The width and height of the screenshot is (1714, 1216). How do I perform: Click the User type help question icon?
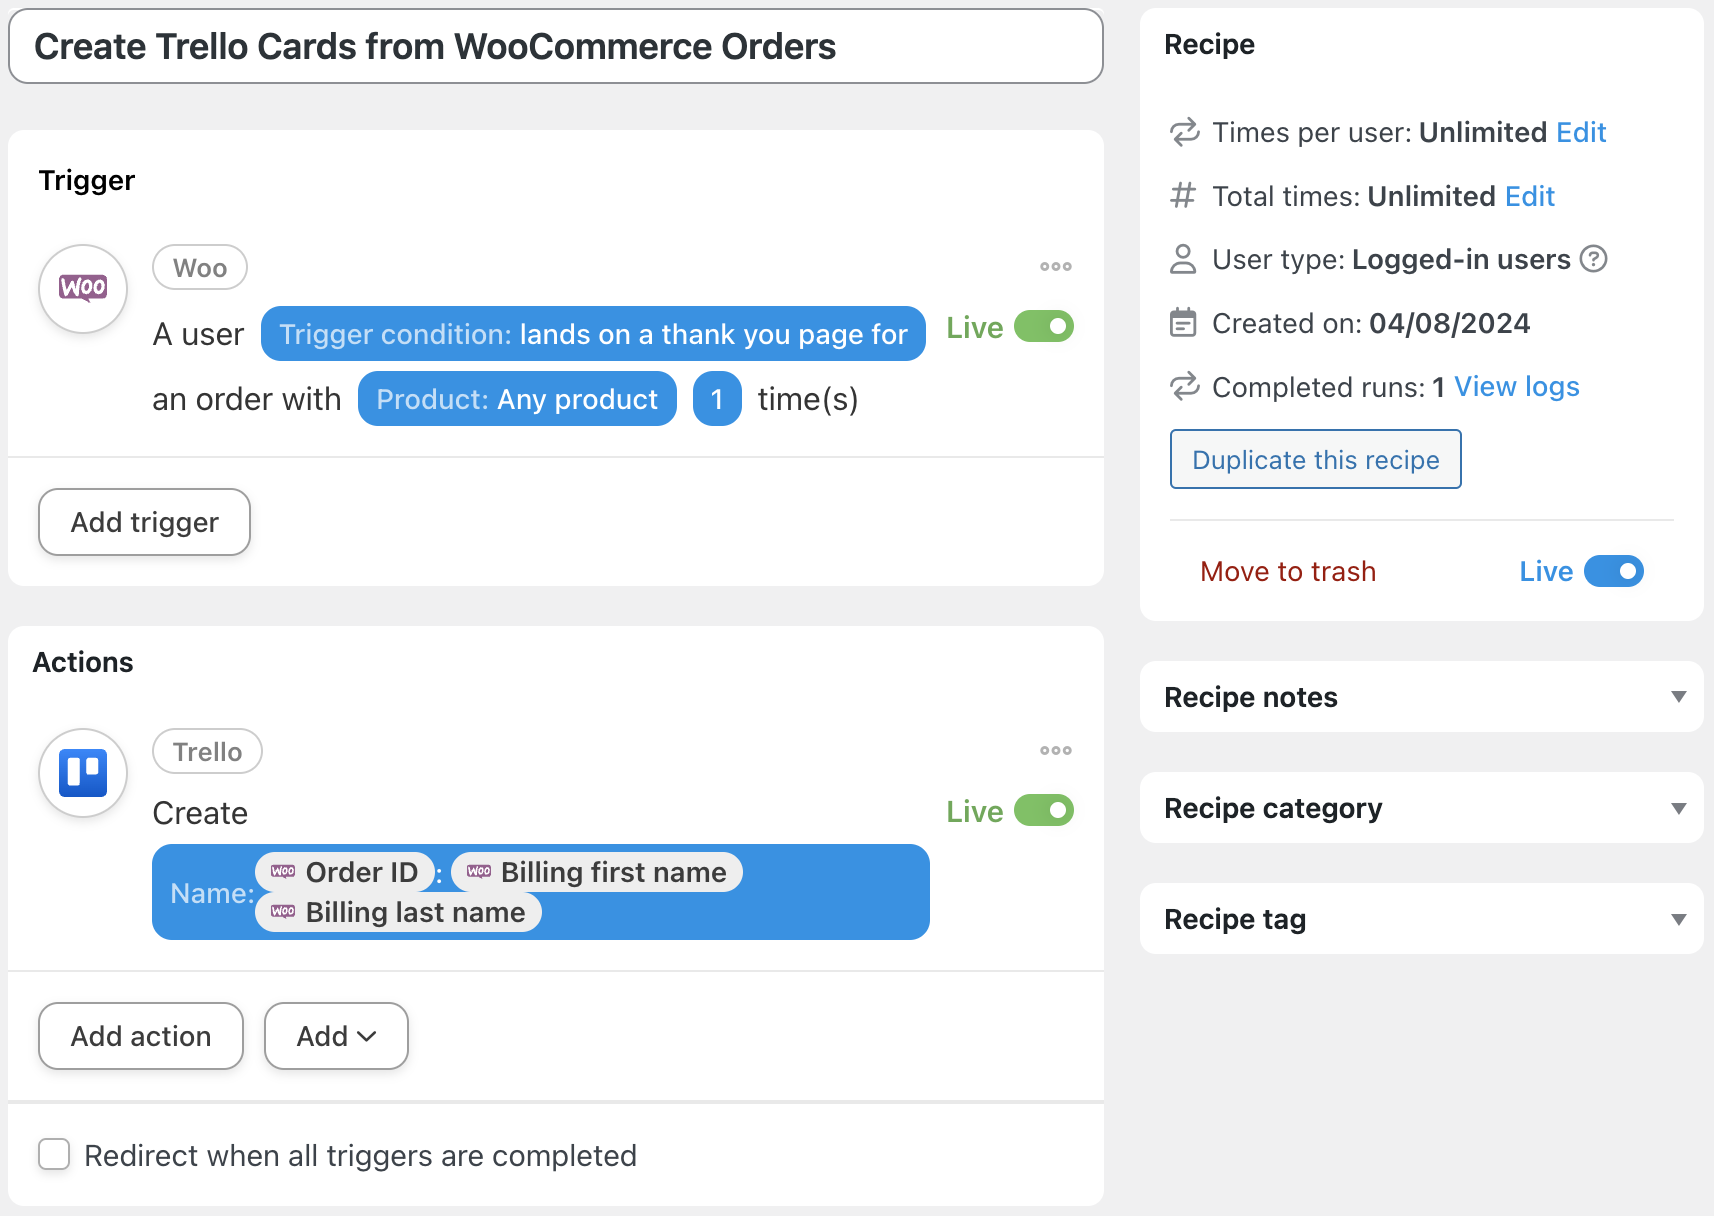tap(1593, 259)
